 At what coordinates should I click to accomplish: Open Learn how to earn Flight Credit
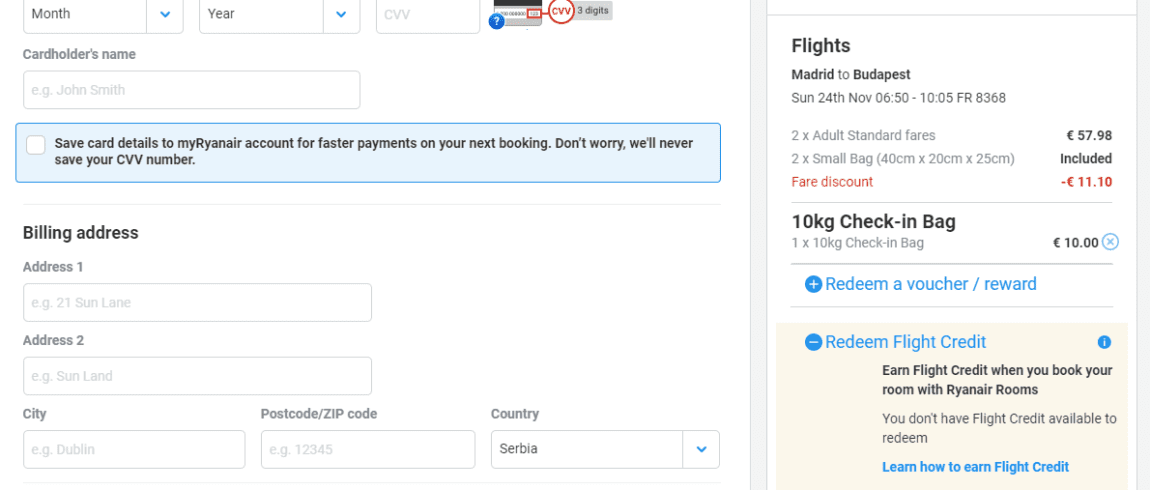click(x=975, y=467)
